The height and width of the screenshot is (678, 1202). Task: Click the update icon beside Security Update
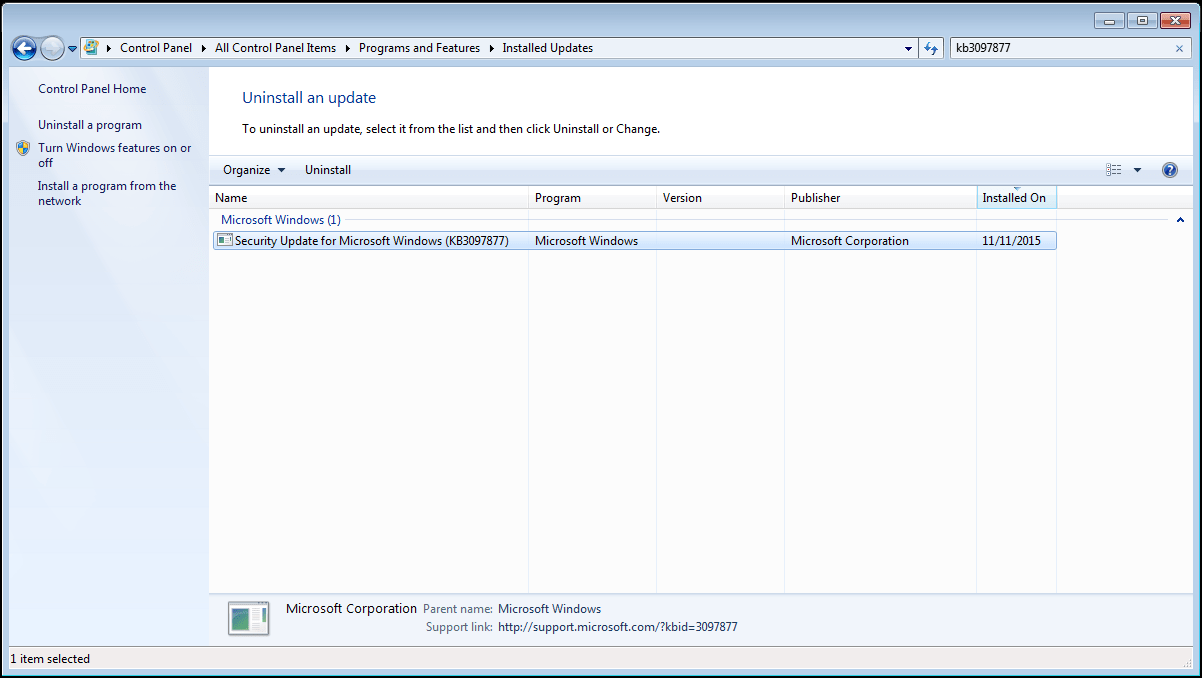coord(225,241)
